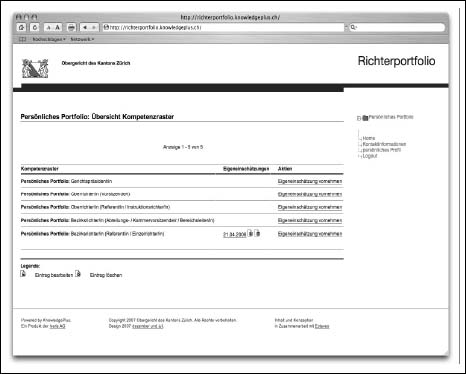The image size is (466, 374).
Task: Edit the Bezirksrichterin (Referentin) entry icon
Action: [x=250, y=233]
